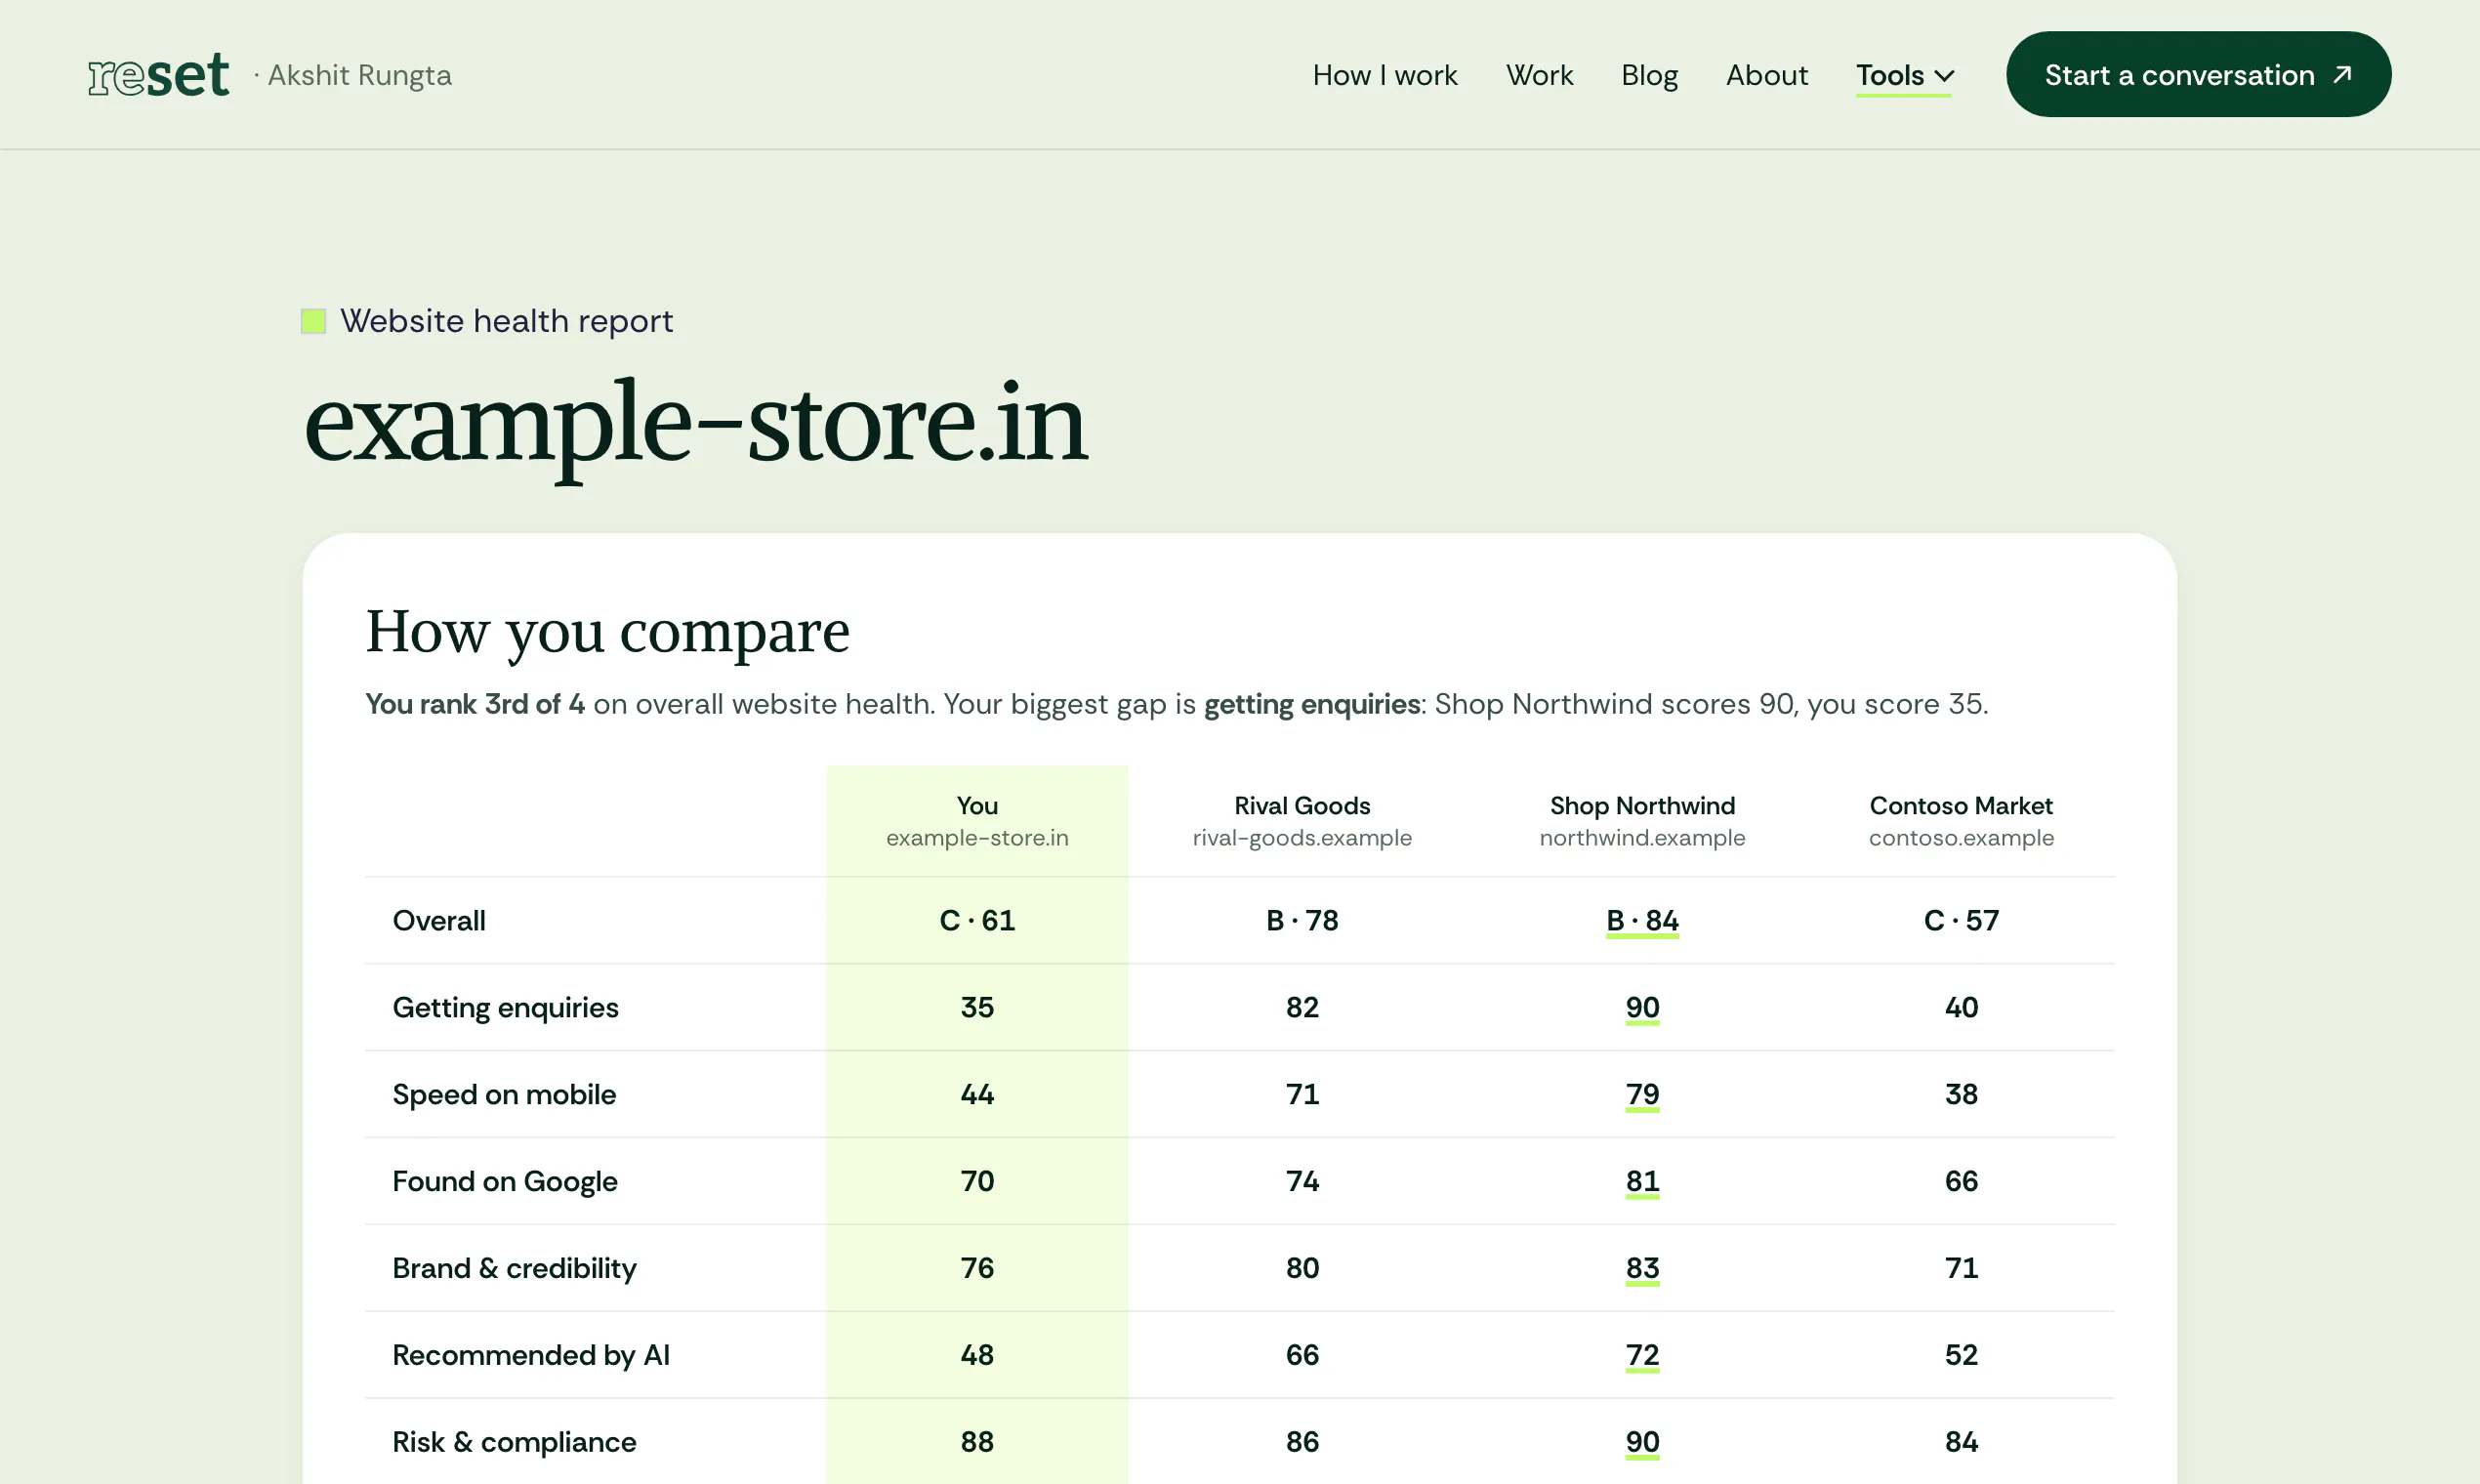Click the Getting enquiries row label
Image resolution: width=2480 pixels, height=1484 pixels.
click(505, 1007)
